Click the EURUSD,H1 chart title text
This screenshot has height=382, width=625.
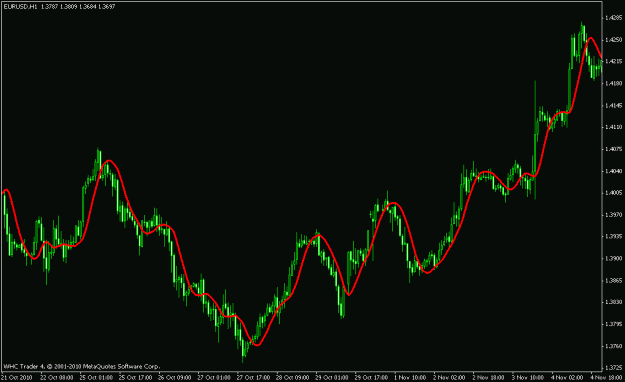pyautogui.click(x=20, y=7)
